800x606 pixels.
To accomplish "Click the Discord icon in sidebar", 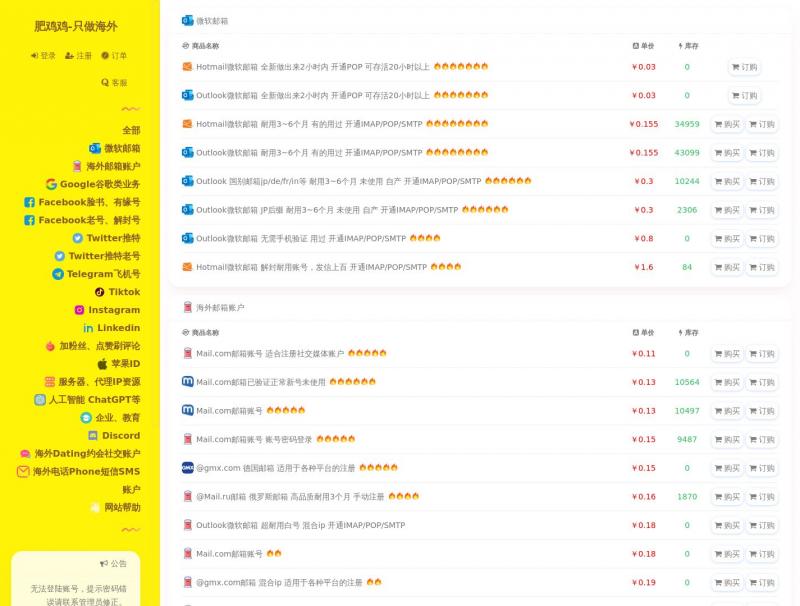I will pyautogui.click(x=93, y=436).
